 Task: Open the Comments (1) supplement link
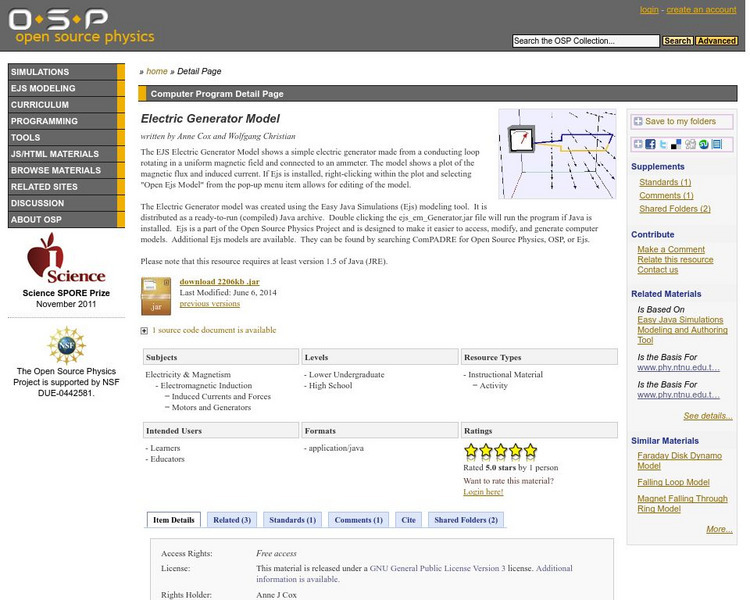tap(666, 196)
